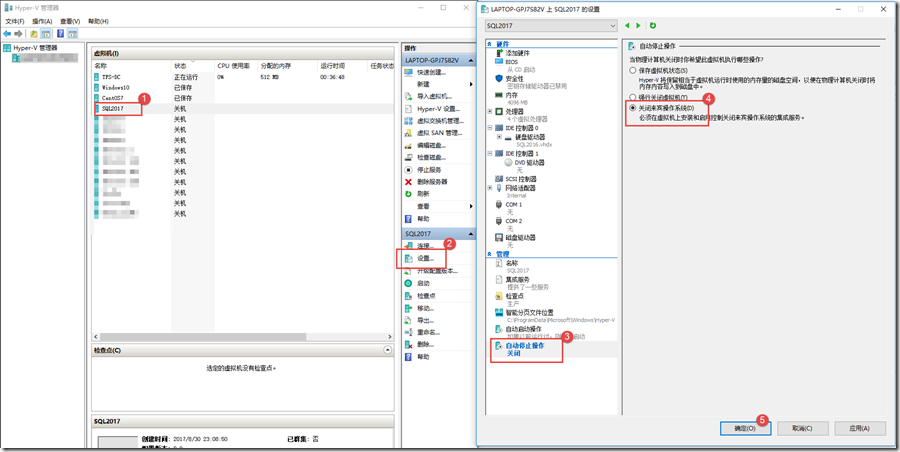Click the previous-VM green arrow in settings window
900x452 pixels.
coord(627,26)
